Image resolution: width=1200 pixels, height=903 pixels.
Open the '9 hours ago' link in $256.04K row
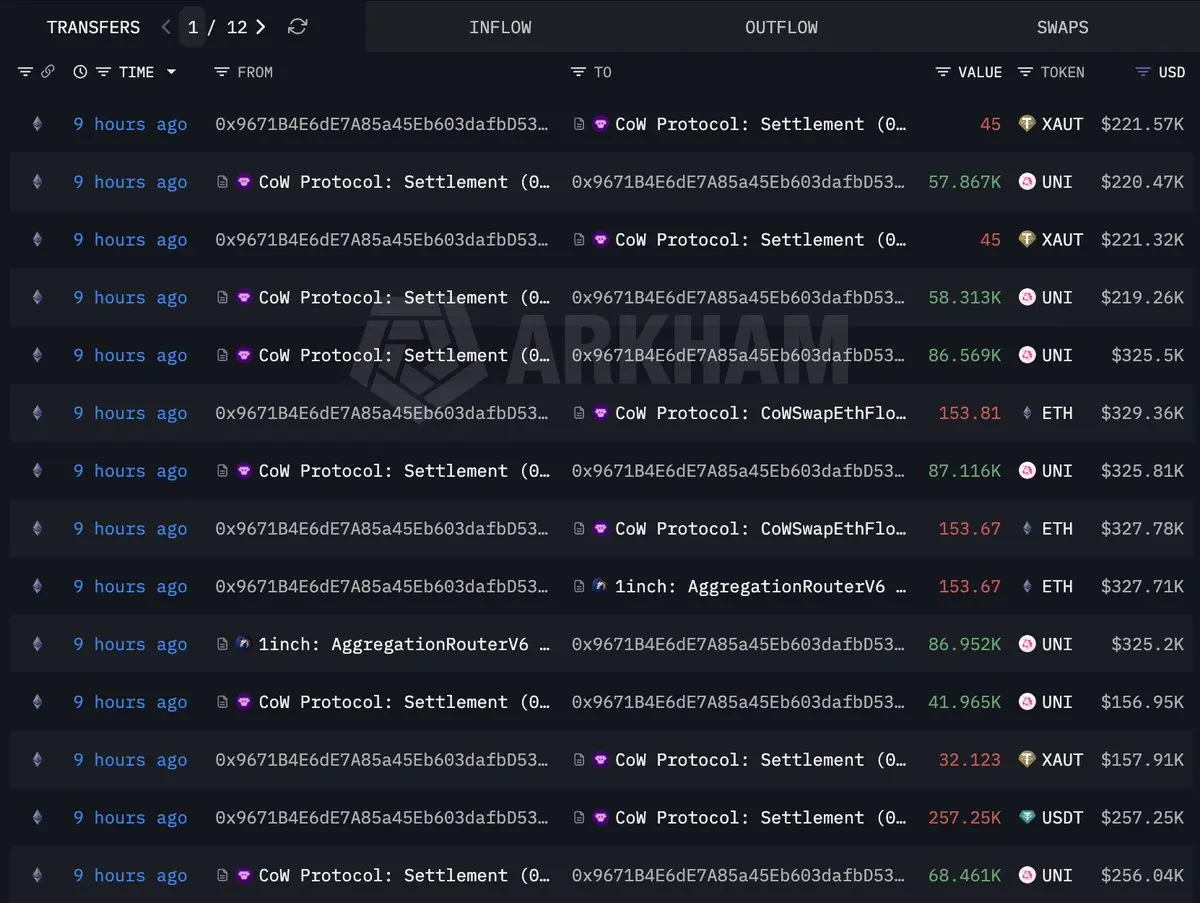click(130, 876)
